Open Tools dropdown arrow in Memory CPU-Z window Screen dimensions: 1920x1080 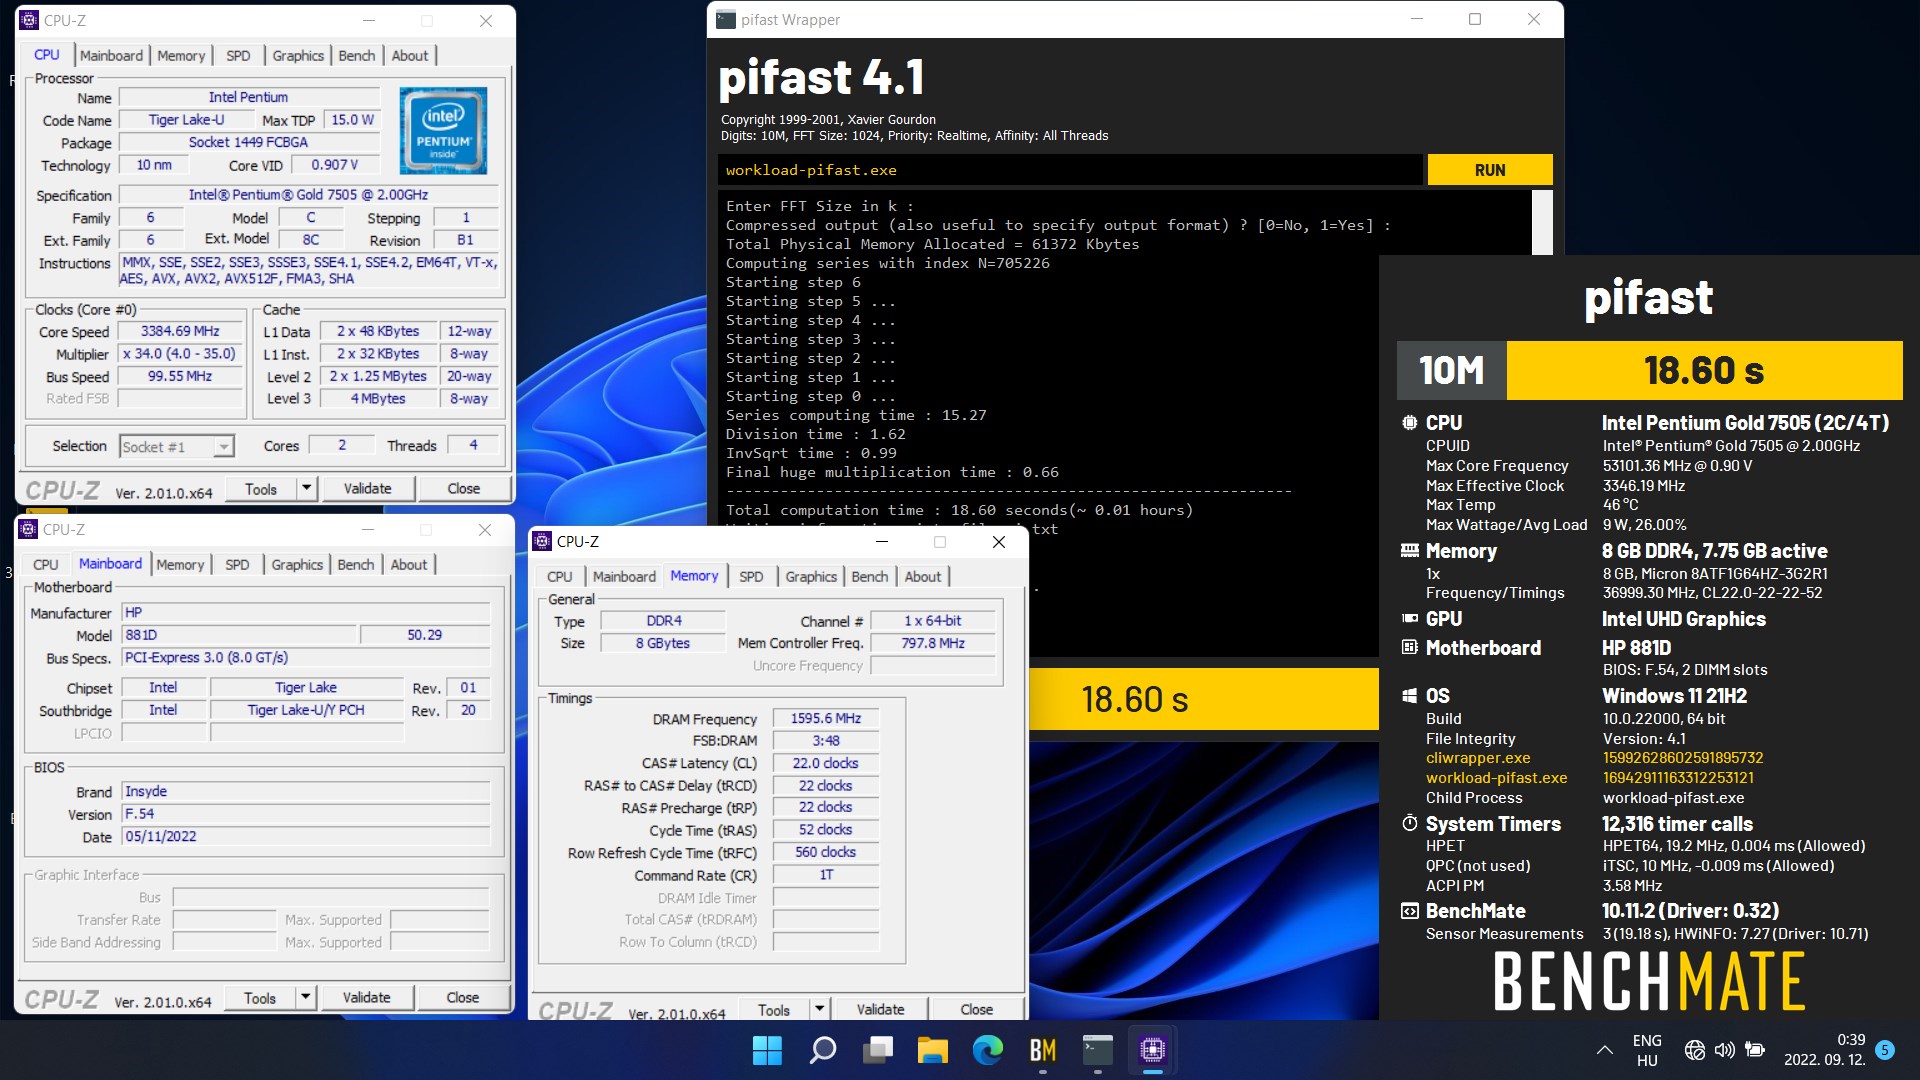pyautogui.click(x=819, y=1010)
